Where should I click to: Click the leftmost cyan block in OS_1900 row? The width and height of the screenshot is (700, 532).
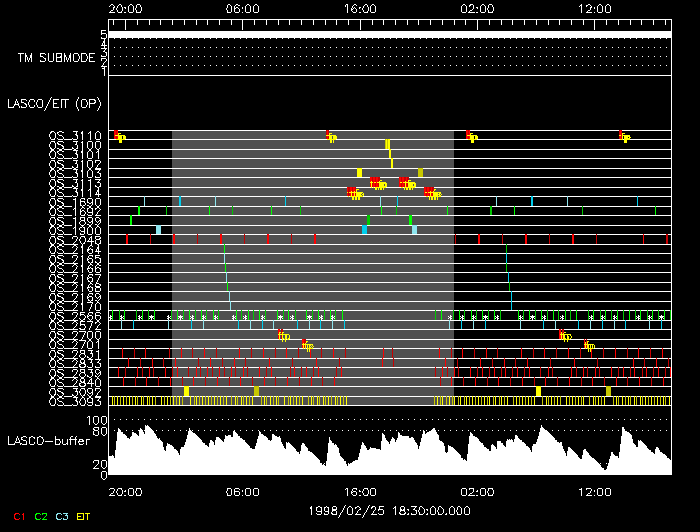coord(158,230)
